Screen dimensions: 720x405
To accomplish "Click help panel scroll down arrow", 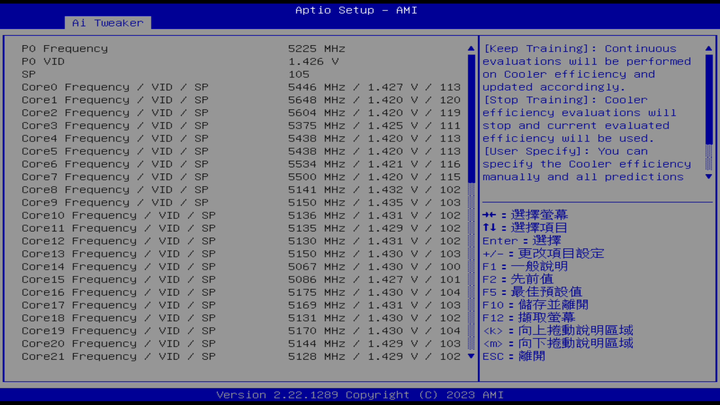I will [709, 176].
